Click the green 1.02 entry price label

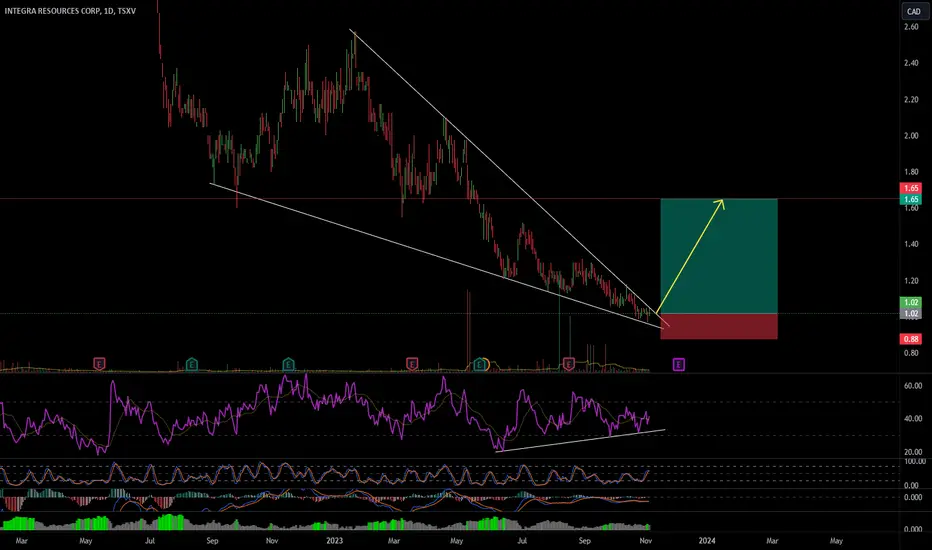911,303
